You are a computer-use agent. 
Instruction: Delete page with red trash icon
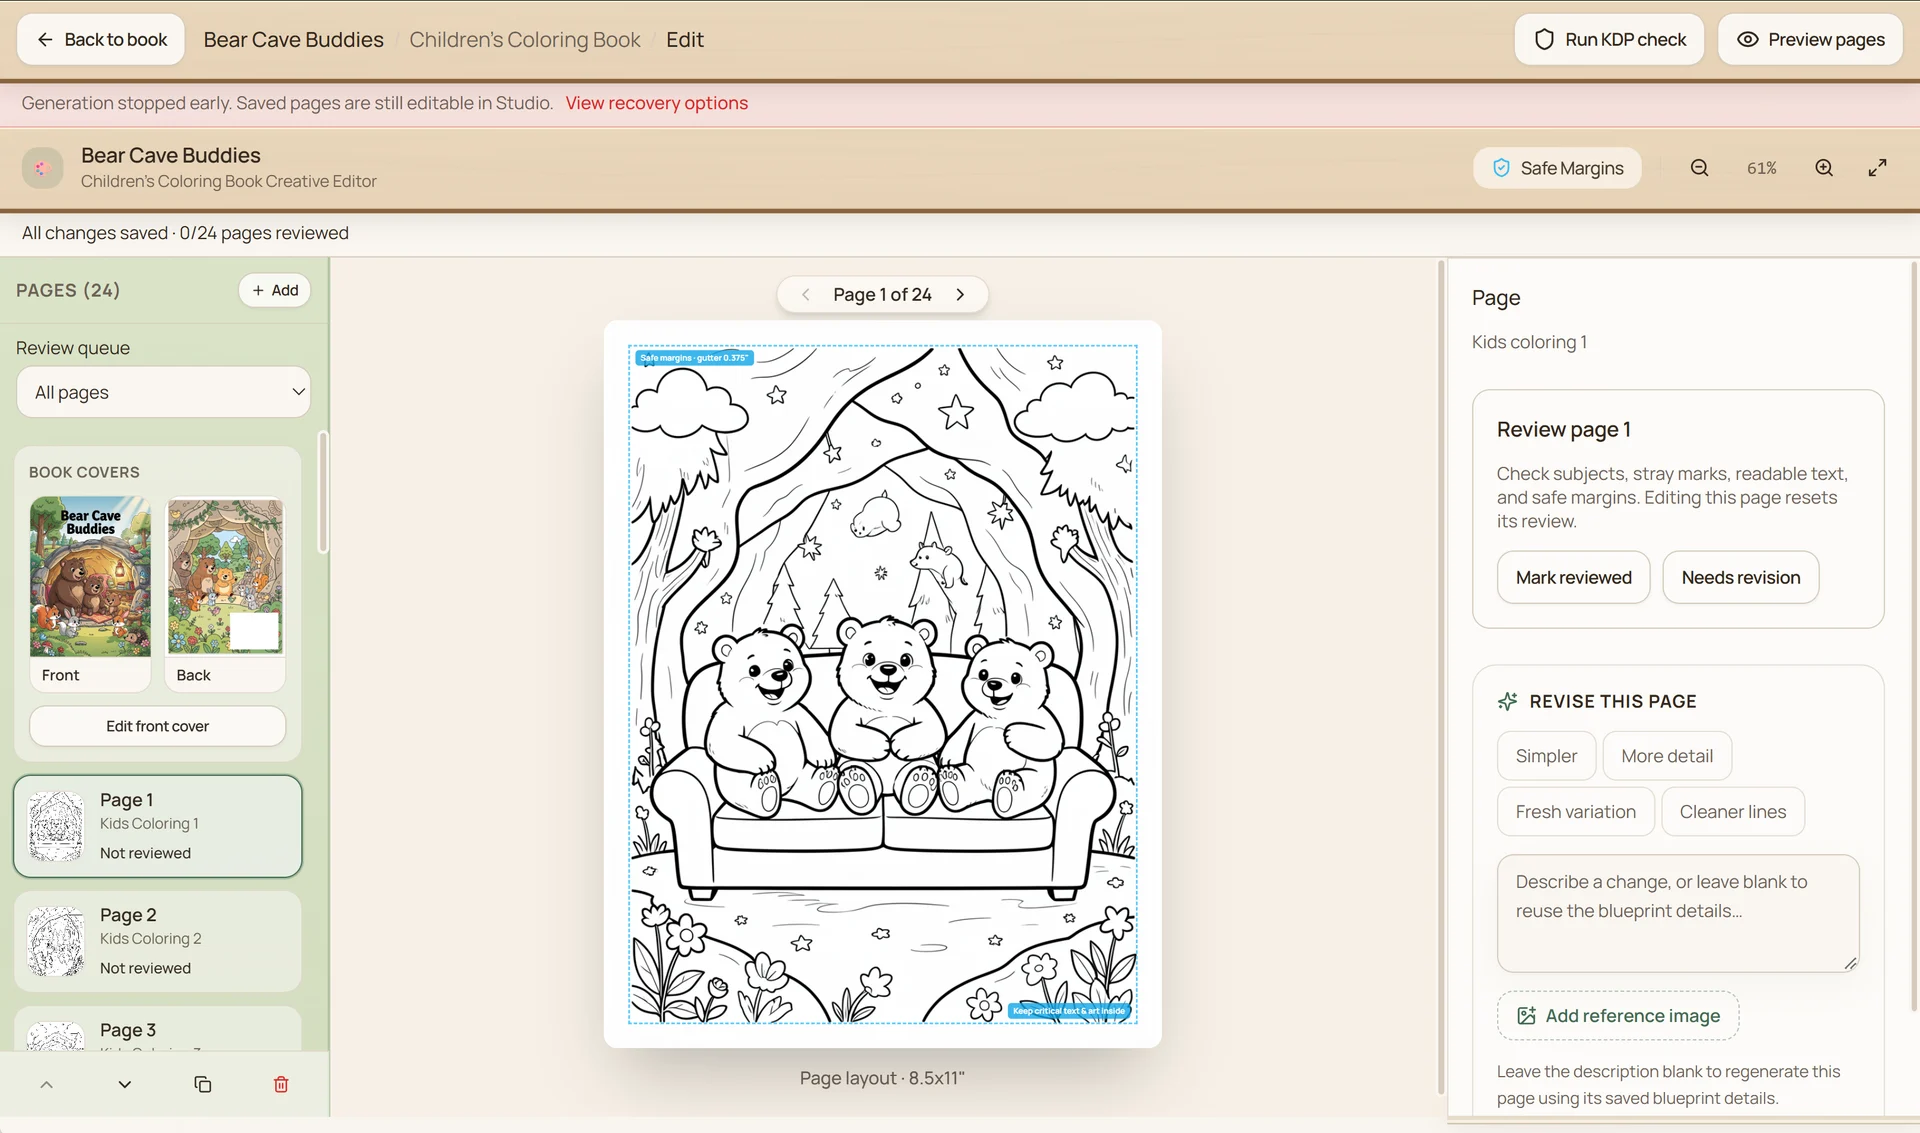pyautogui.click(x=281, y=1084)
